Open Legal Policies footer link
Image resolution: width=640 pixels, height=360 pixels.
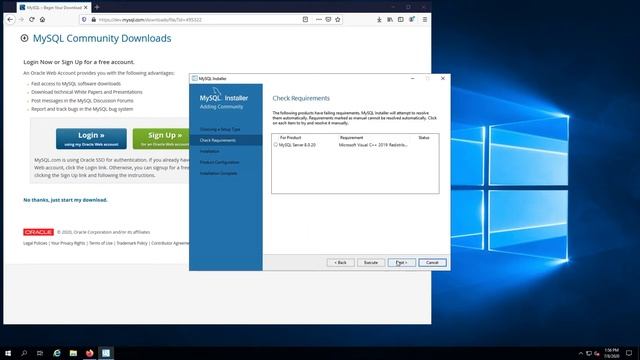click(x=35, y=243)
